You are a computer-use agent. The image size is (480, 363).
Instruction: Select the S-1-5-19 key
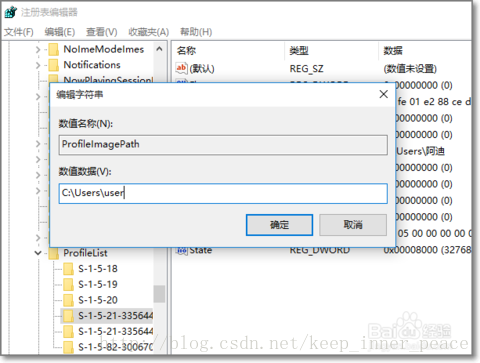[x=98, y=284]
